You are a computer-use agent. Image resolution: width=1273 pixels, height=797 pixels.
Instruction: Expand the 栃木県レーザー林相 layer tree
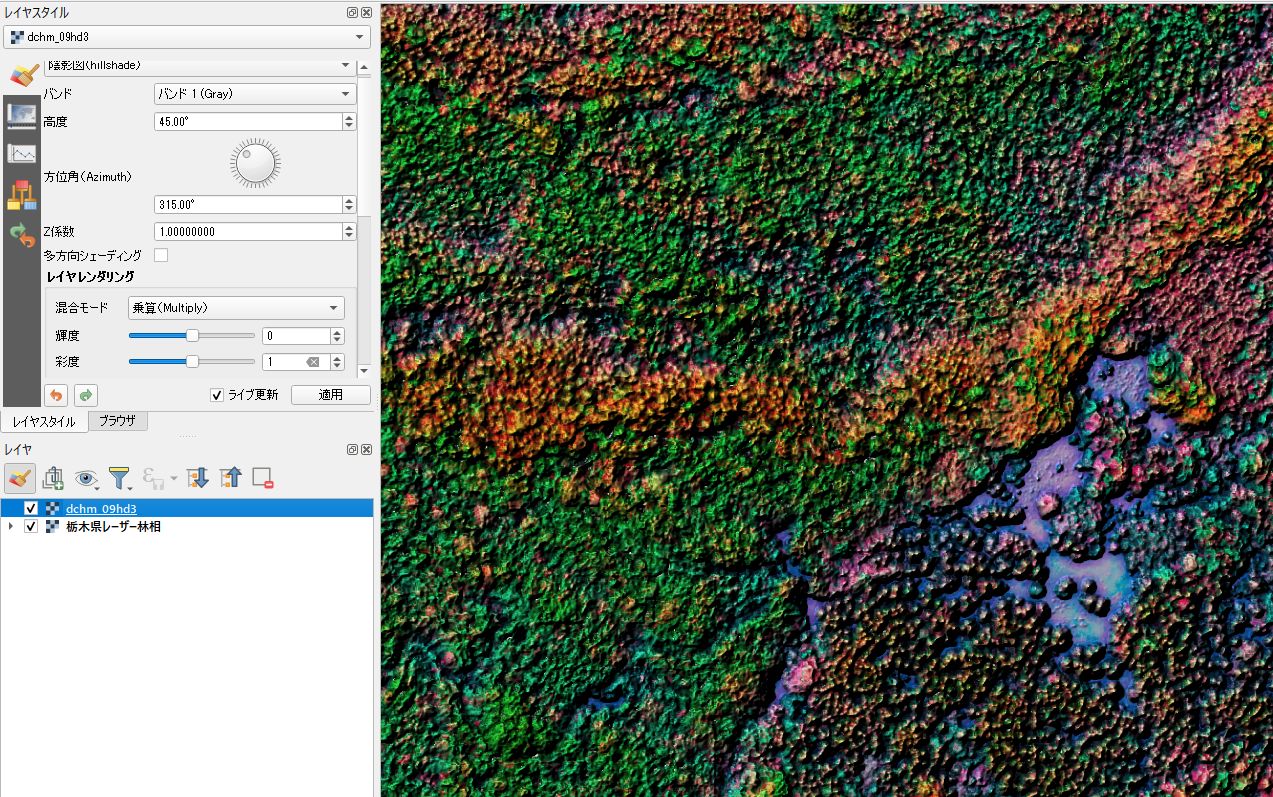[11, 526]
